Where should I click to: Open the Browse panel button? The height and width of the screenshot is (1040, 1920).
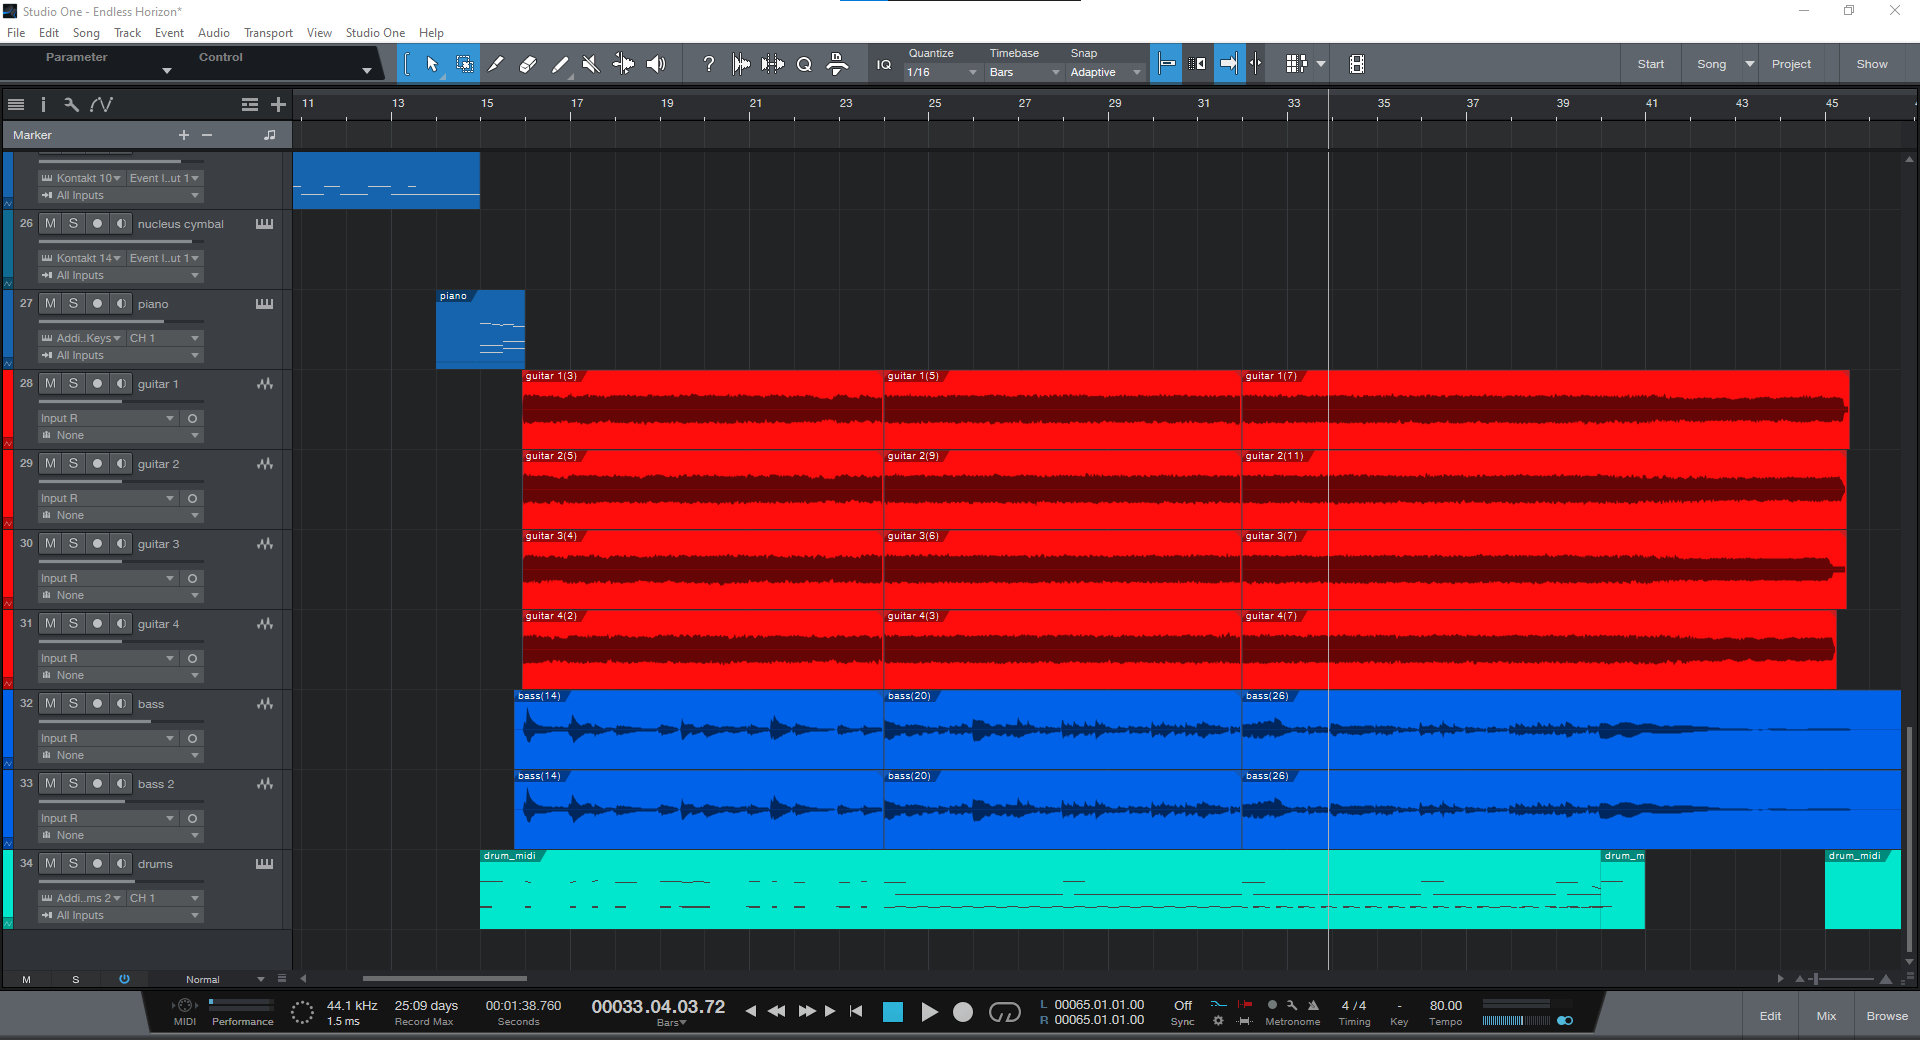[1887, 1016]
